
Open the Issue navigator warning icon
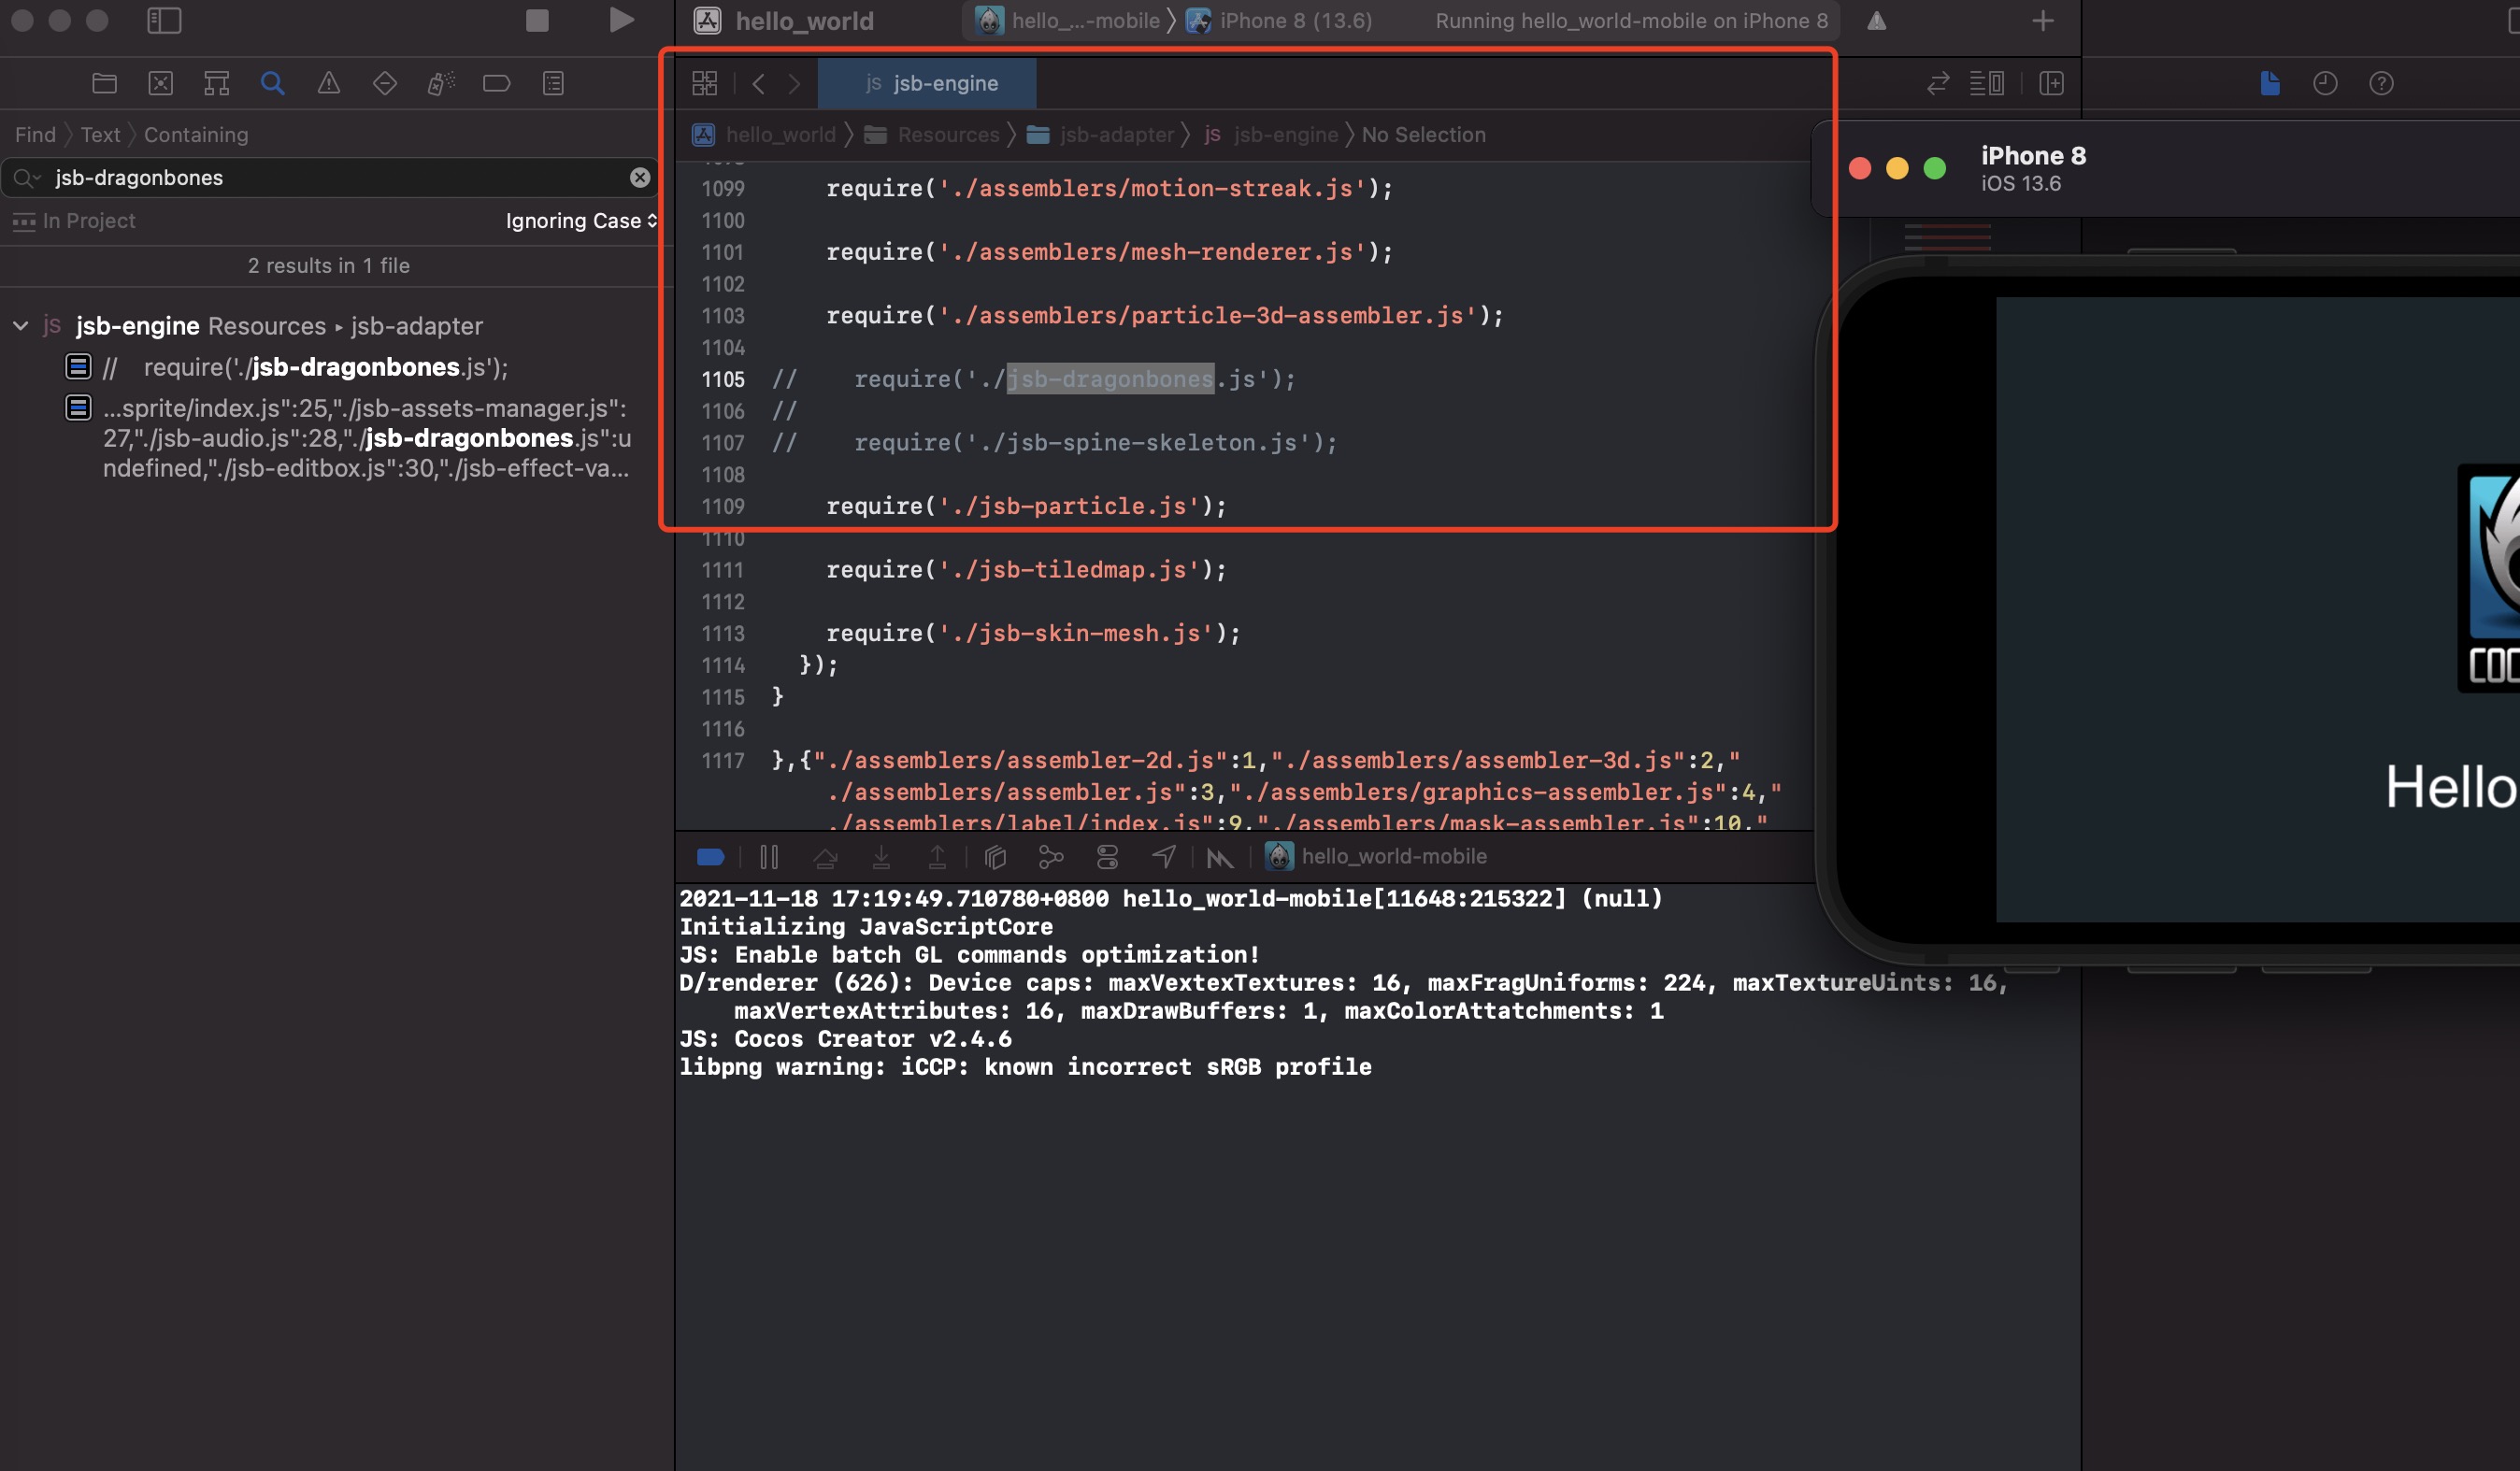click(x=328, y=83)
